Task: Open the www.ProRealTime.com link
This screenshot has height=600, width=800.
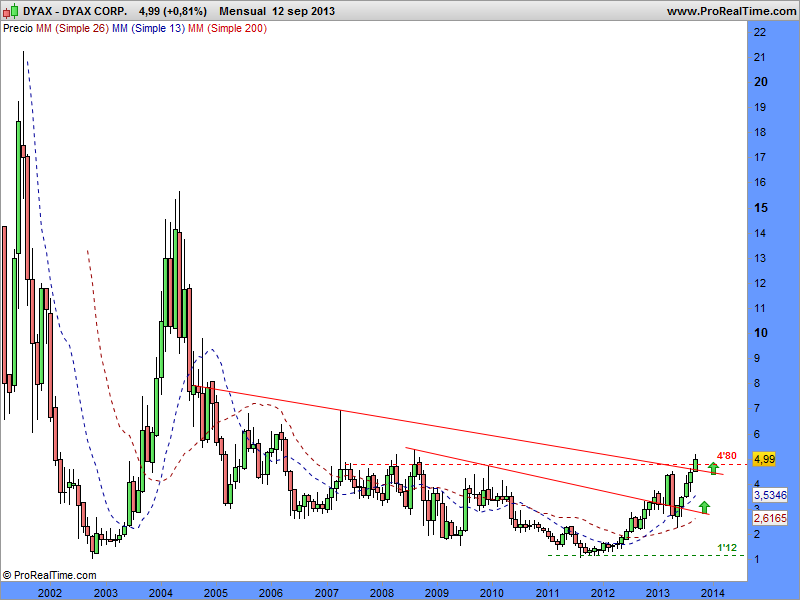Action: point(731,11)
